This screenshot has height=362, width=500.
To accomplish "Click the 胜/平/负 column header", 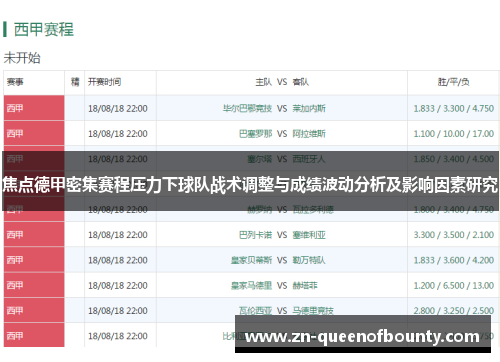I will [453, 82].
